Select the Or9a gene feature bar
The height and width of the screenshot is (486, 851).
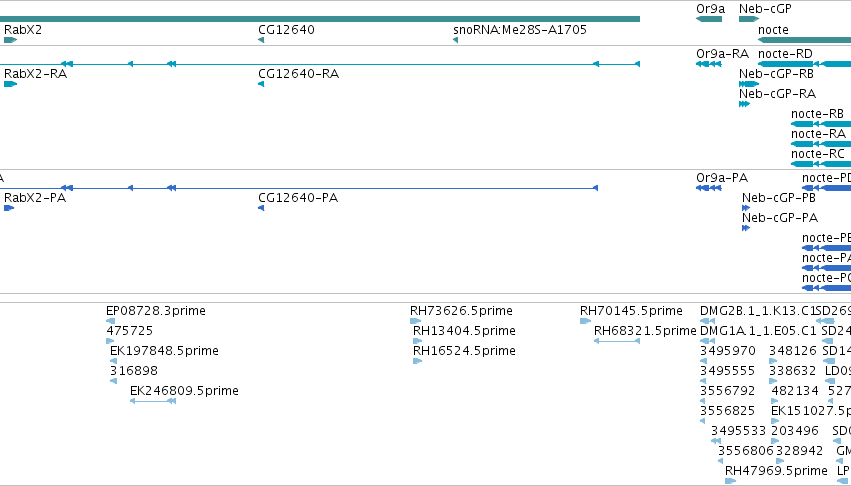tap(709, 19)
